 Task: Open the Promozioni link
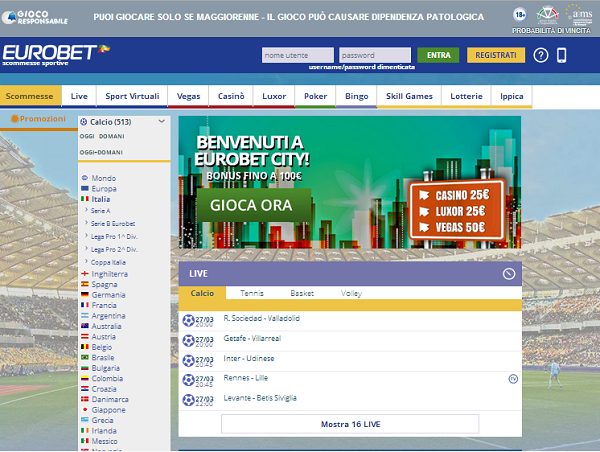click(38, 119)
